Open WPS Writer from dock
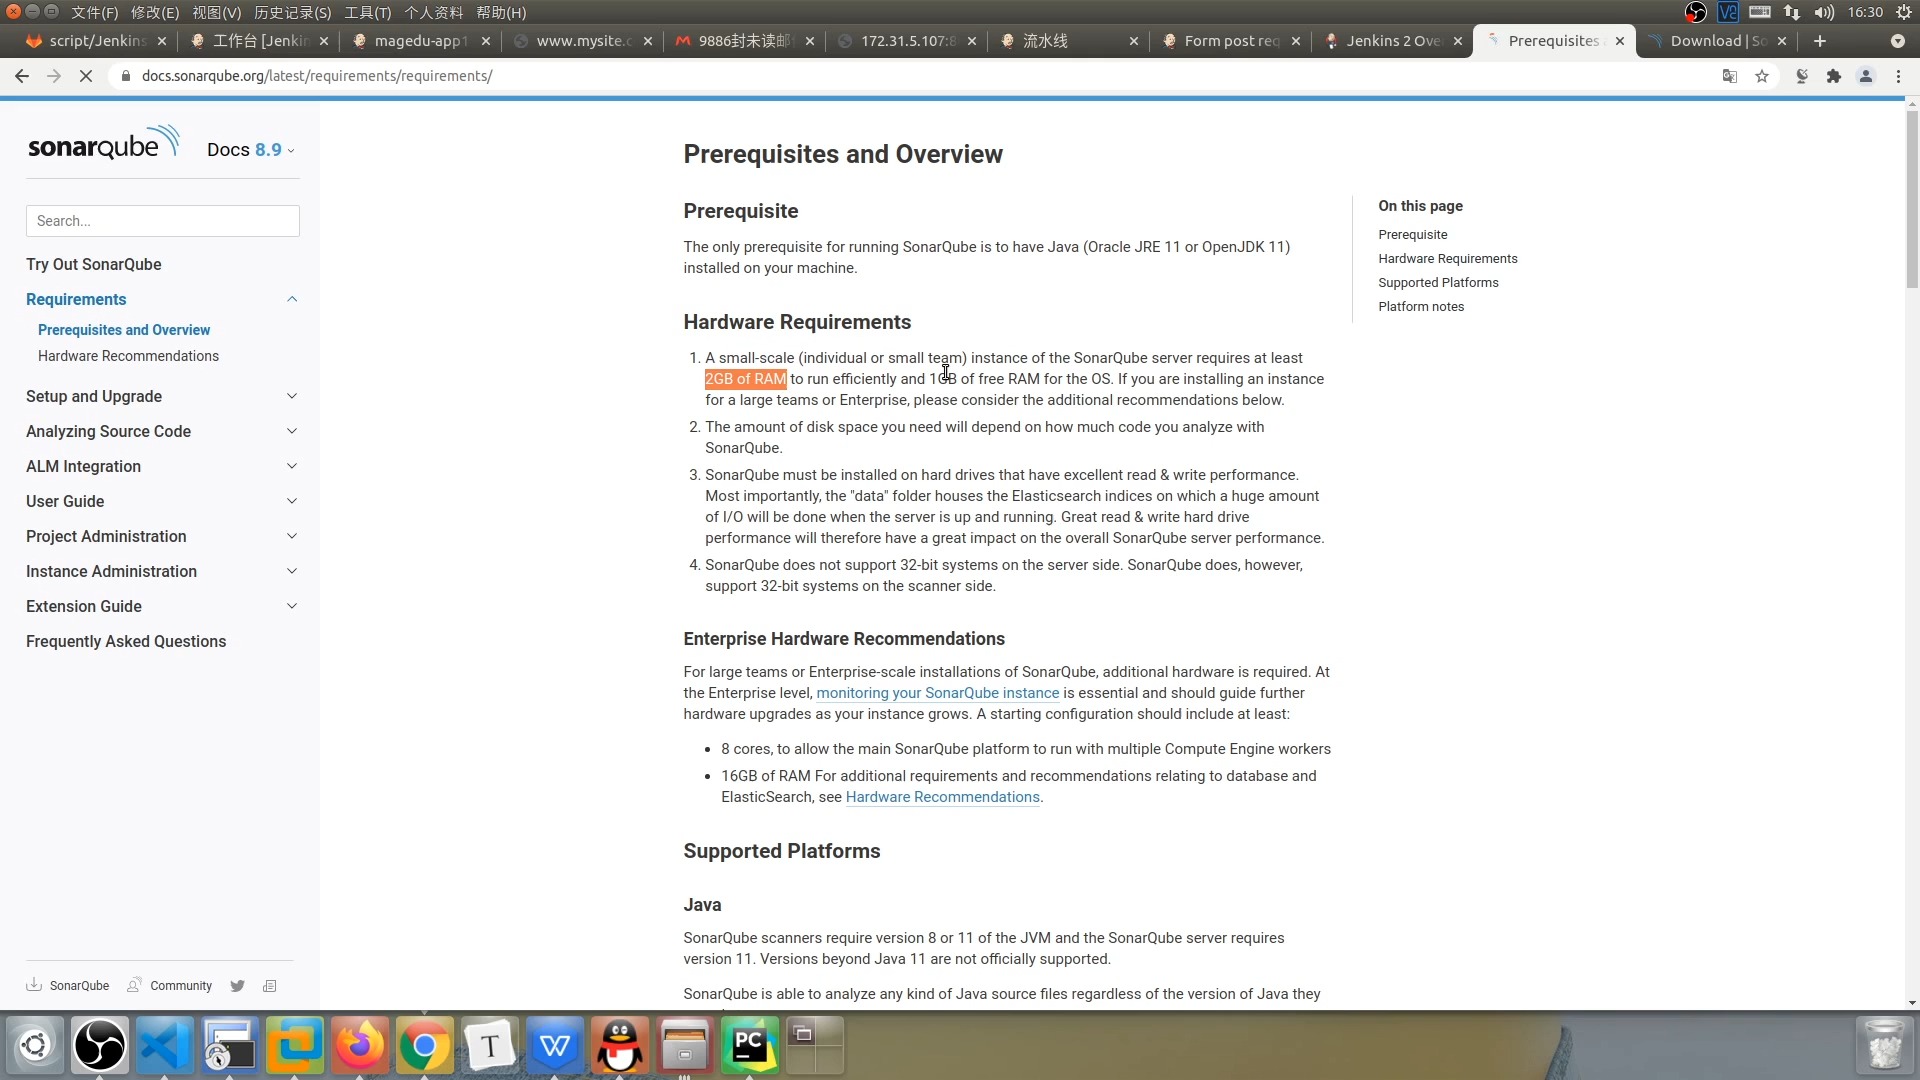The width and height of the screenshot is (1920, 1080). click(x=555, y=1046)
